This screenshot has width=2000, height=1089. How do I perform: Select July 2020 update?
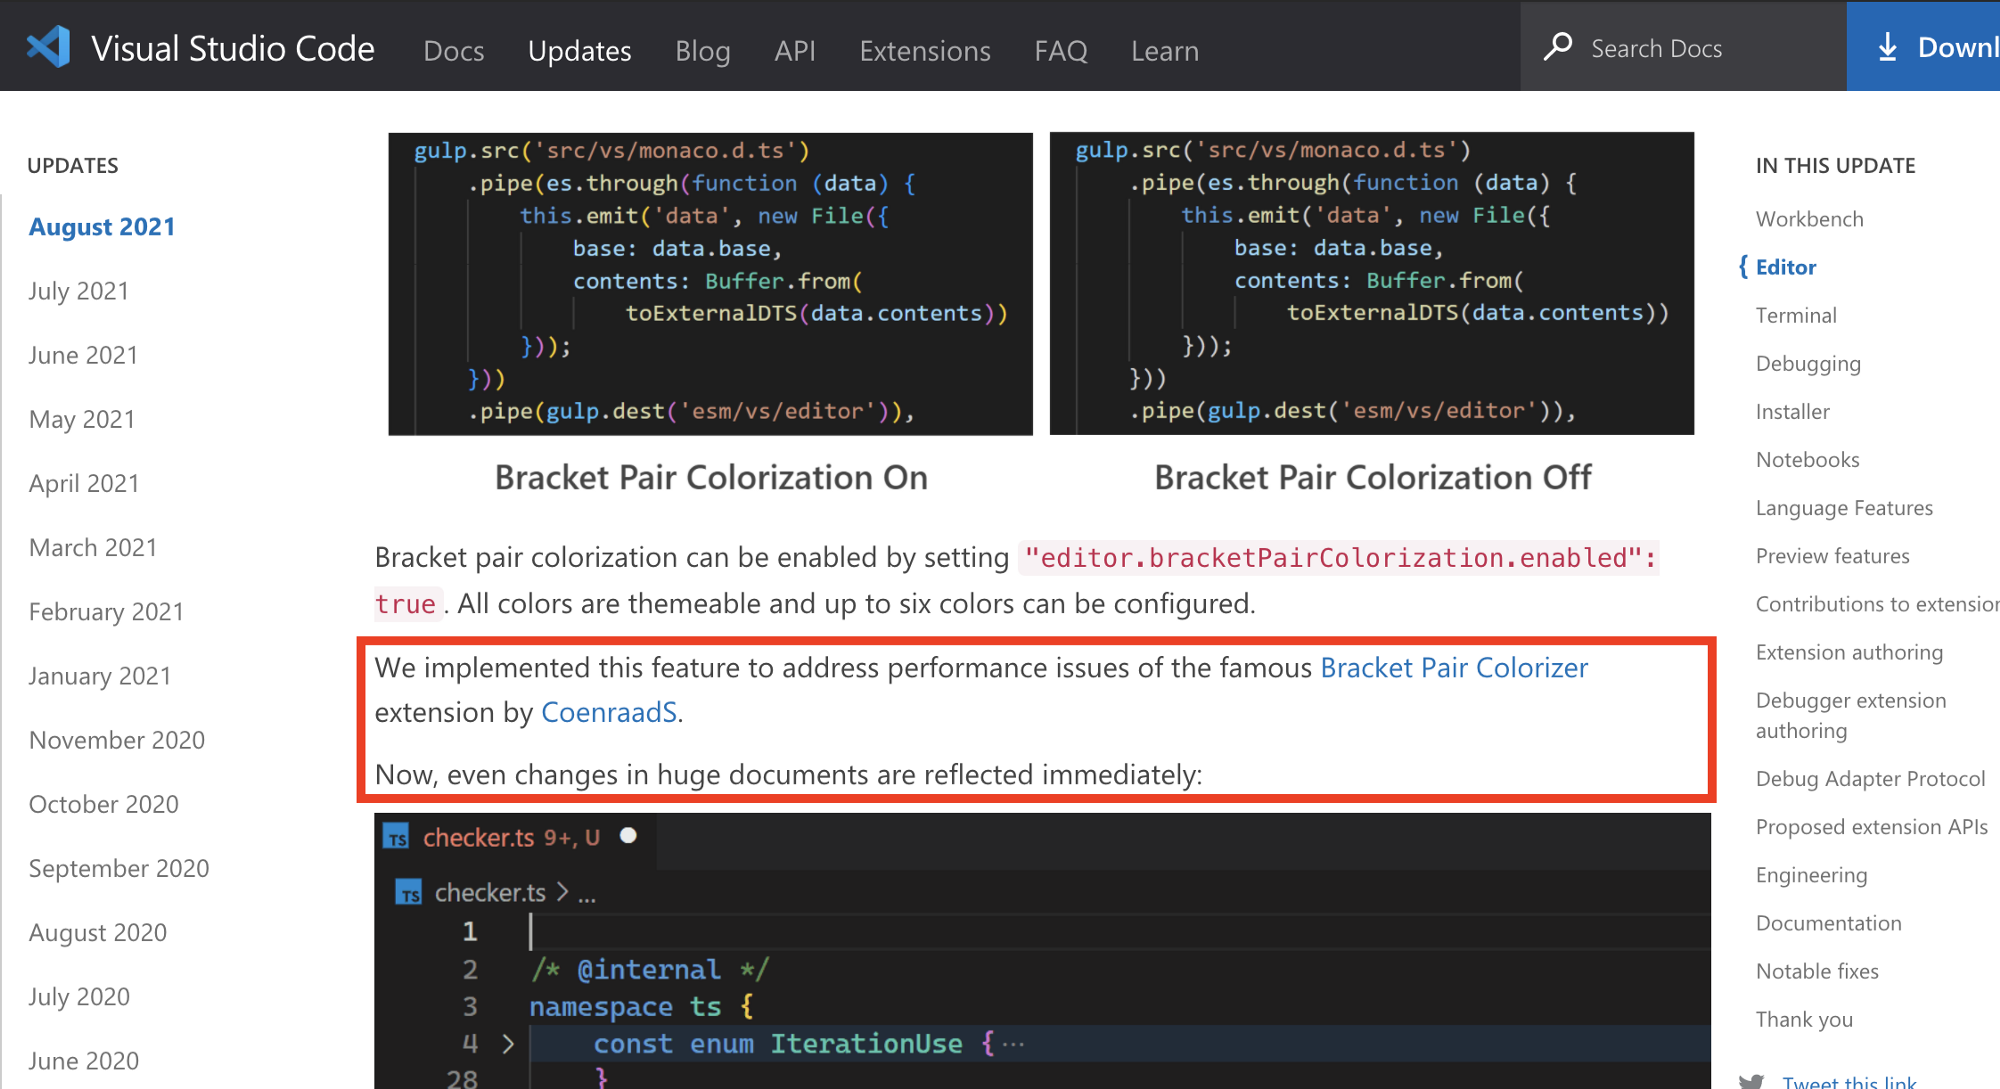79,996
